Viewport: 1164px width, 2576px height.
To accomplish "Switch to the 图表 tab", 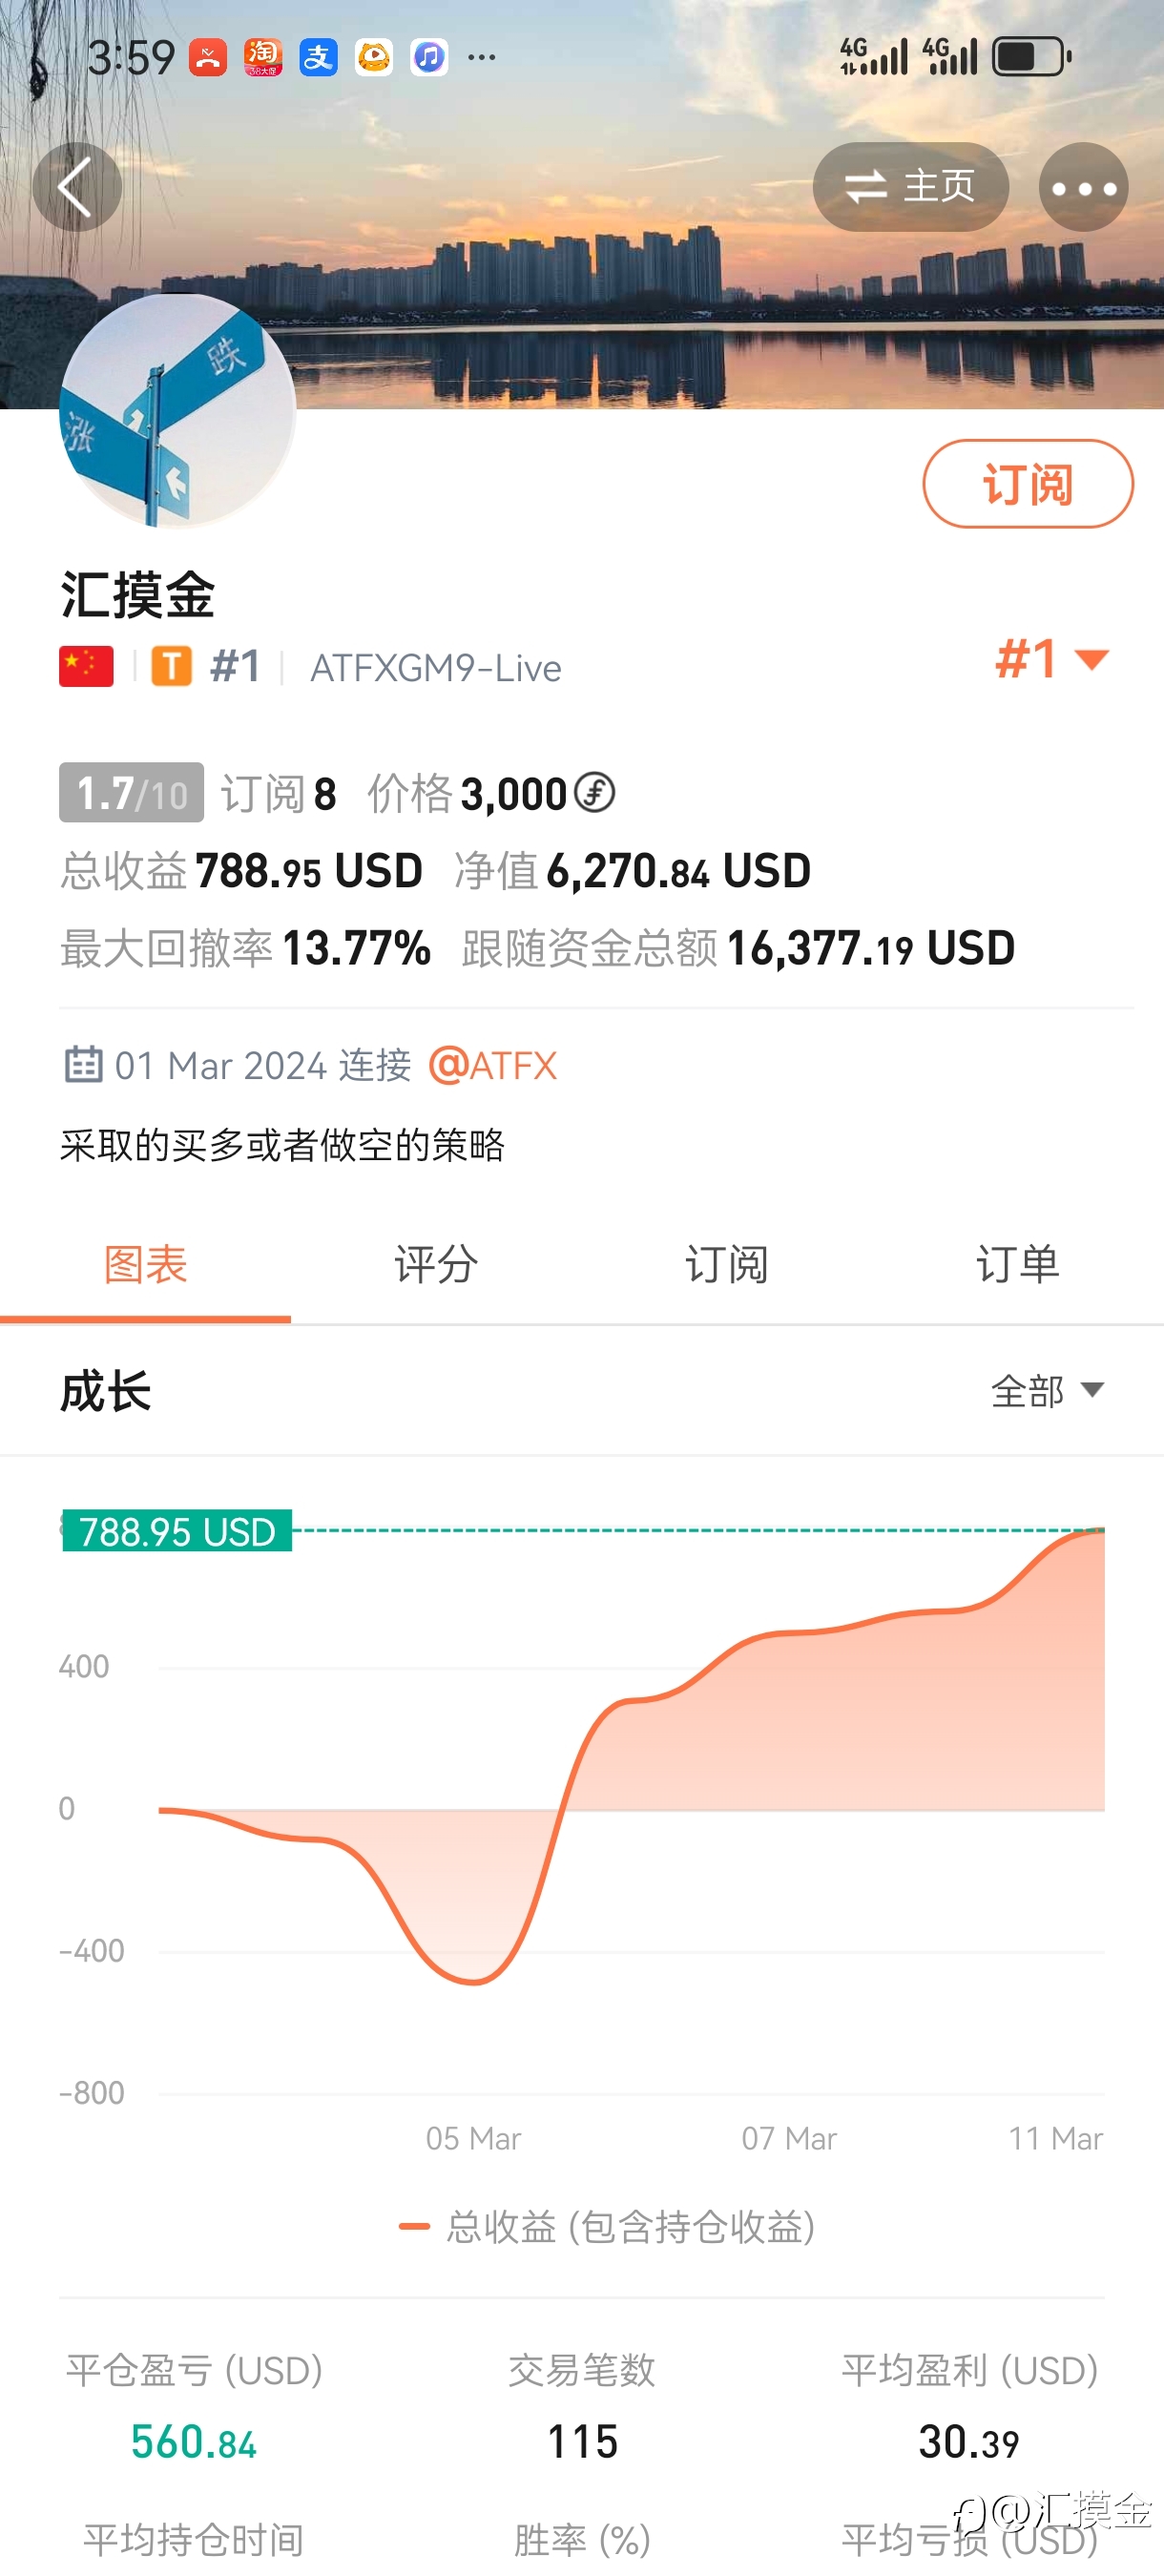I will click(145, 1265).
